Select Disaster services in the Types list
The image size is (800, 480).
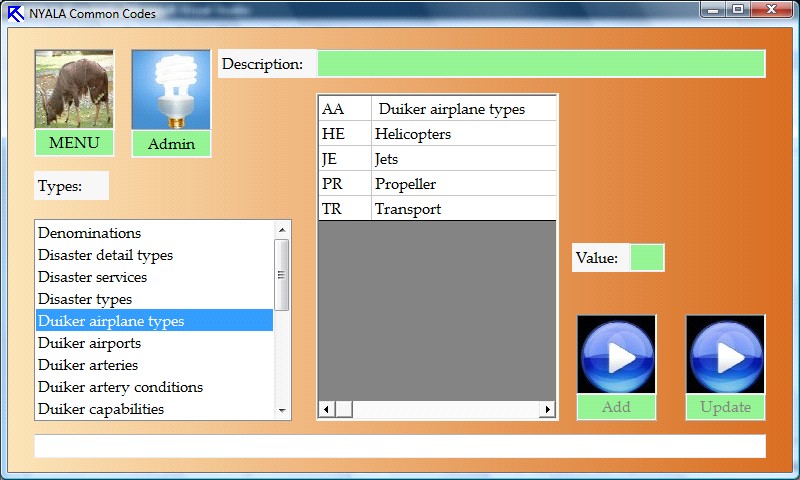[x=93, y=277]
